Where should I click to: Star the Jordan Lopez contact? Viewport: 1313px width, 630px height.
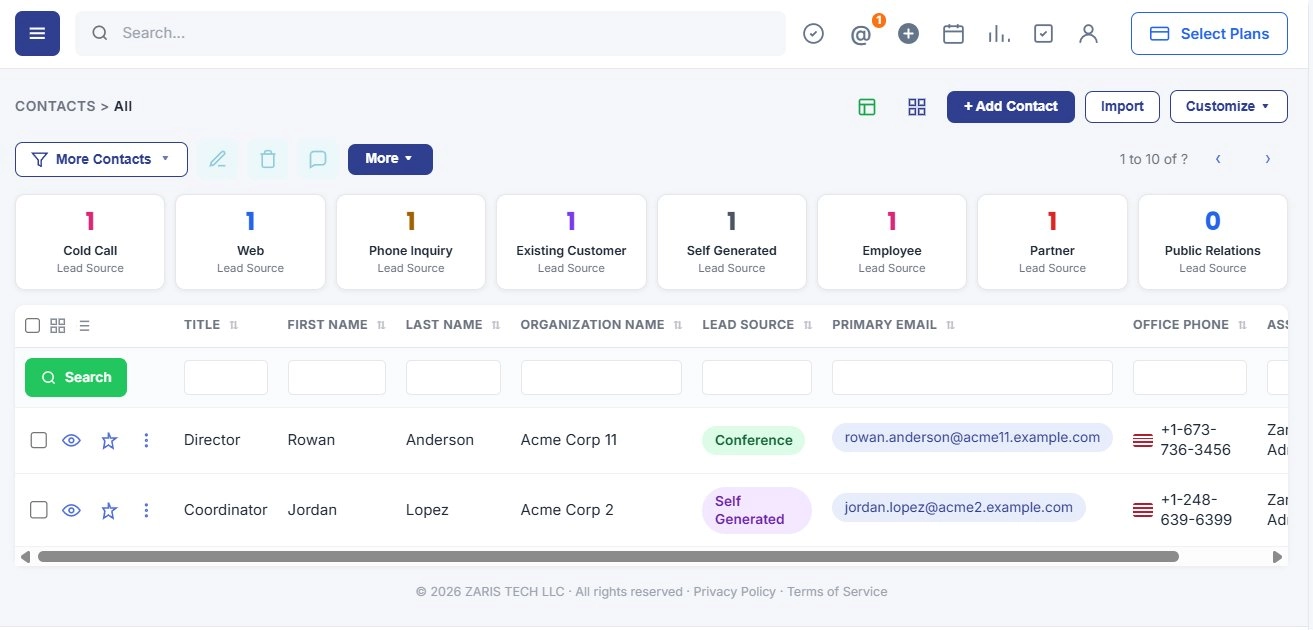[x=109, y=510]
